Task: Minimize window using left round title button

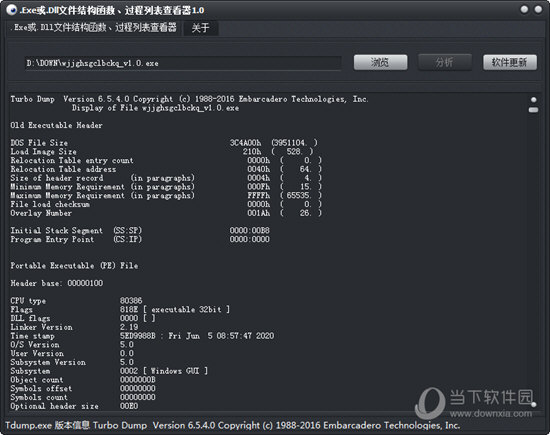Action: (524, 9)
